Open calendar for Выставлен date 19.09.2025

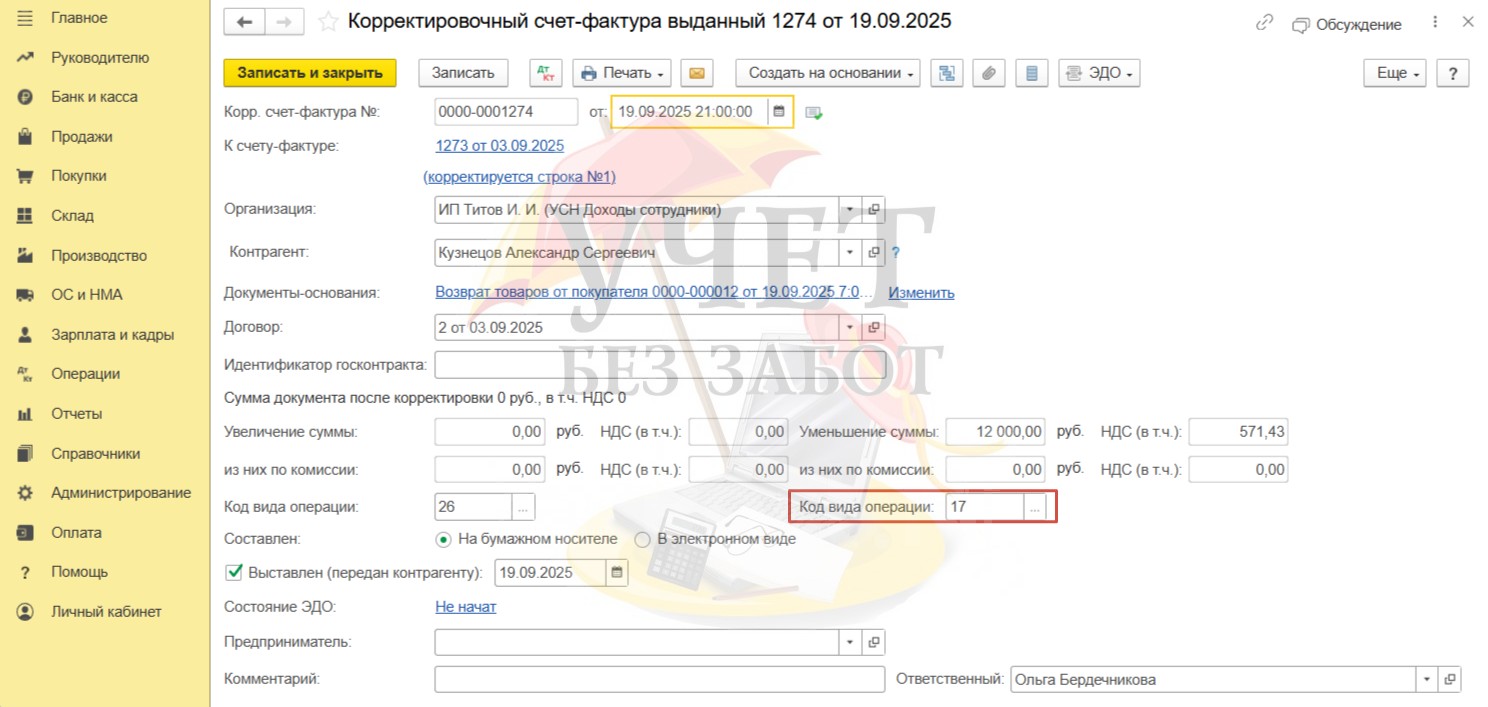(617, 573)
